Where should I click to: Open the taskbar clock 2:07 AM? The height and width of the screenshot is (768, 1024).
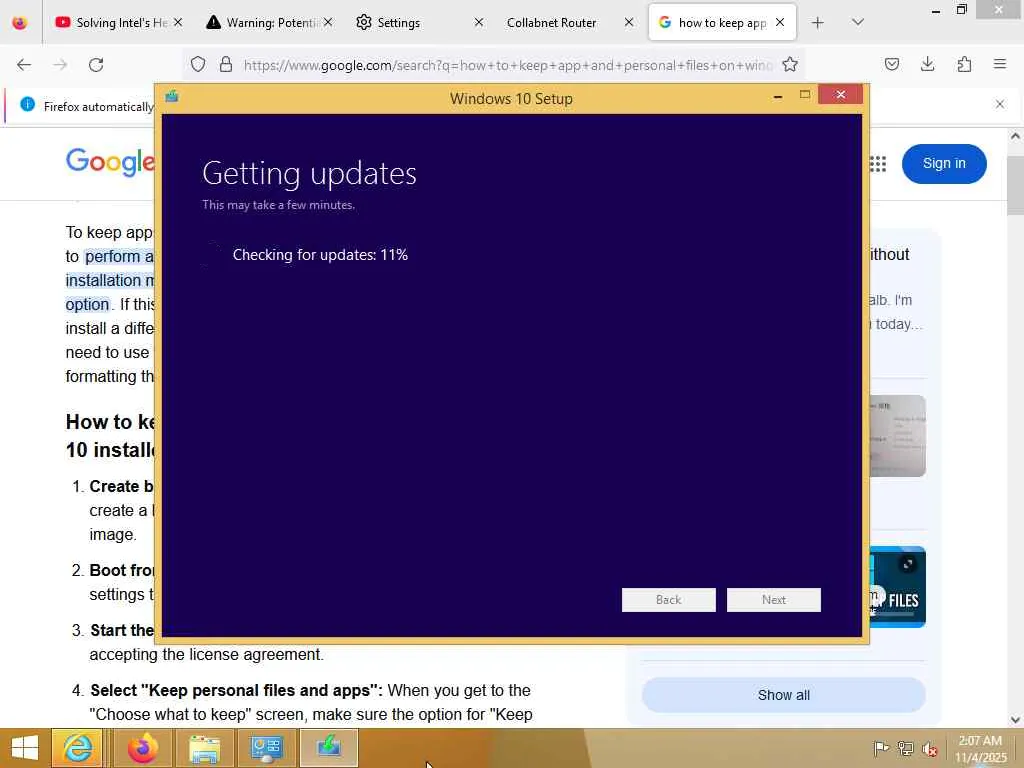980,748
